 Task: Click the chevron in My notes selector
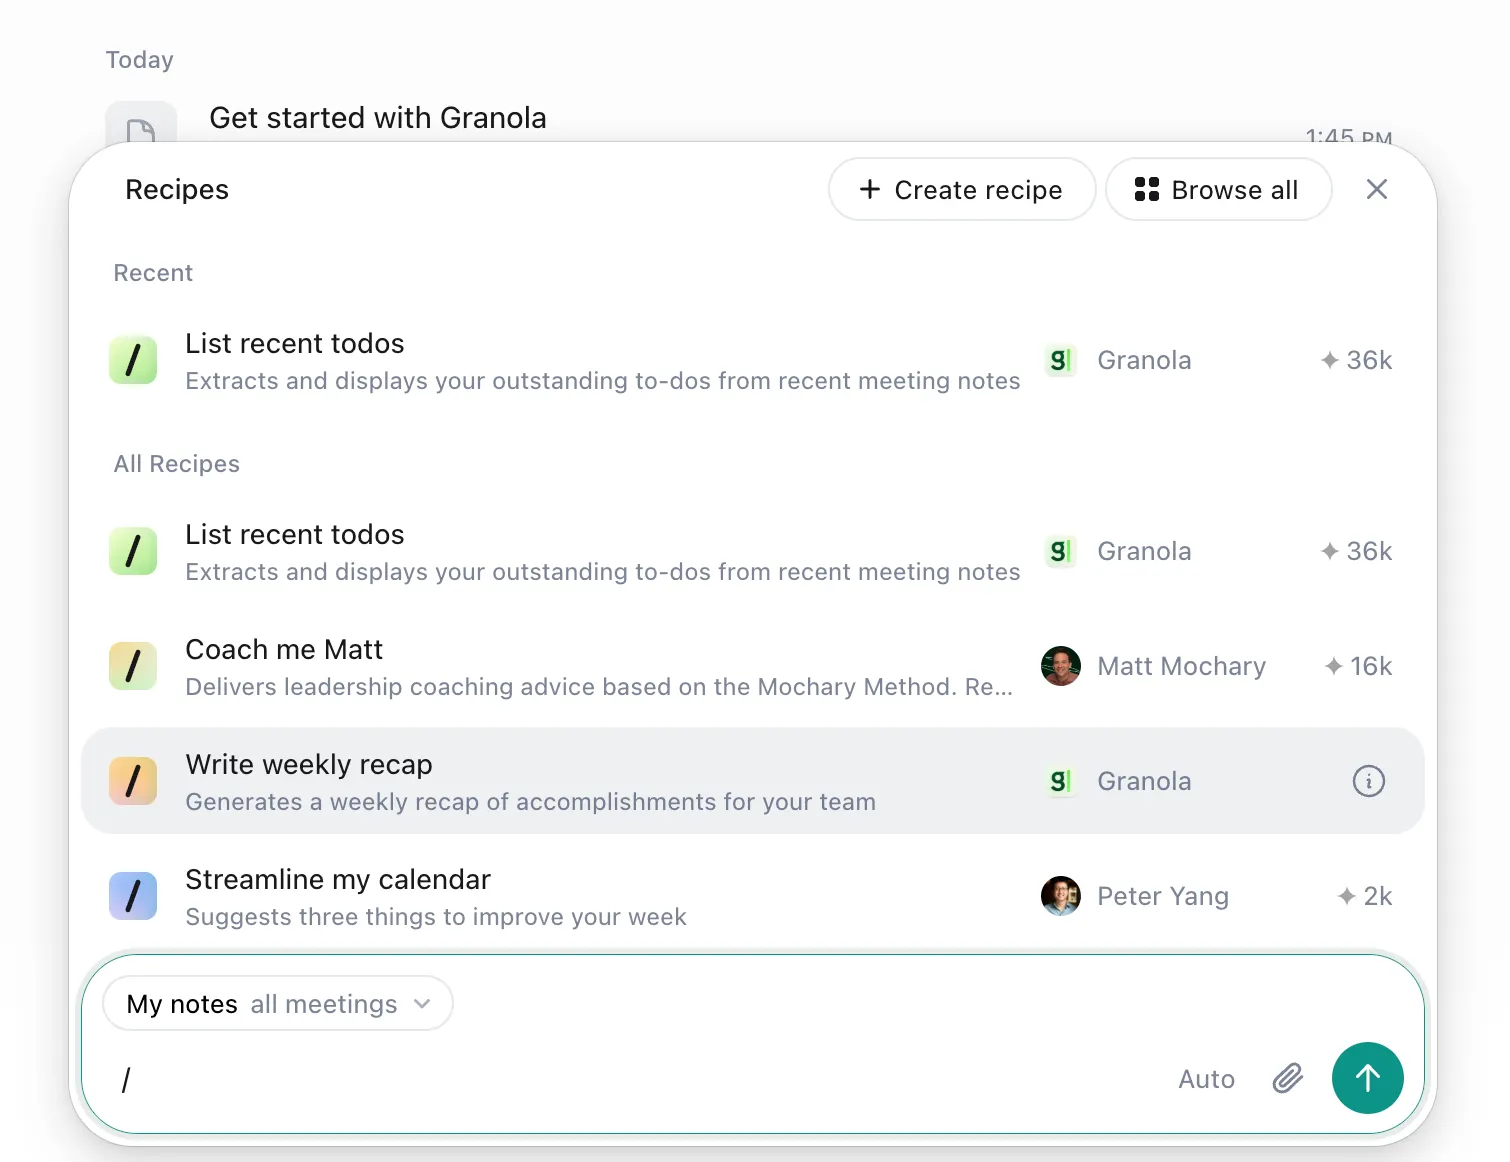point(422,1004)
